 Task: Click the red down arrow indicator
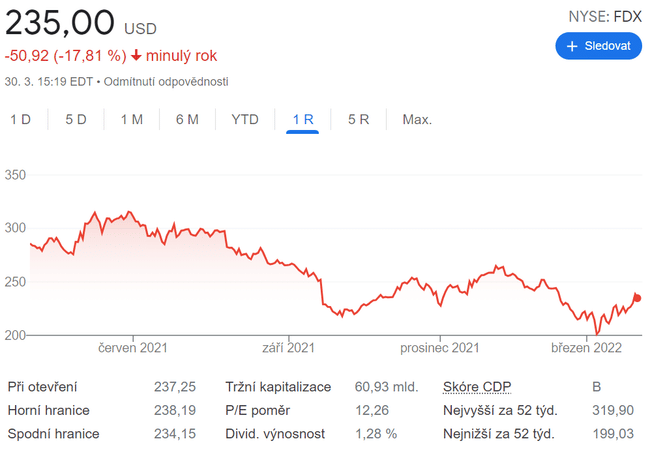[x=136, y=56]
